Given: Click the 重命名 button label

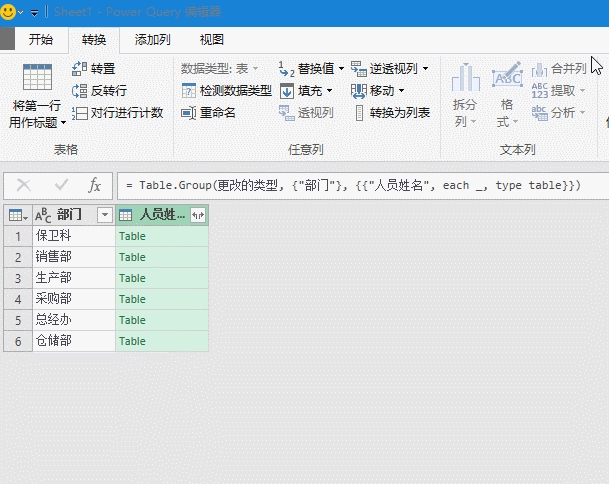Looking at the screenshot, I should pos(218,113).
